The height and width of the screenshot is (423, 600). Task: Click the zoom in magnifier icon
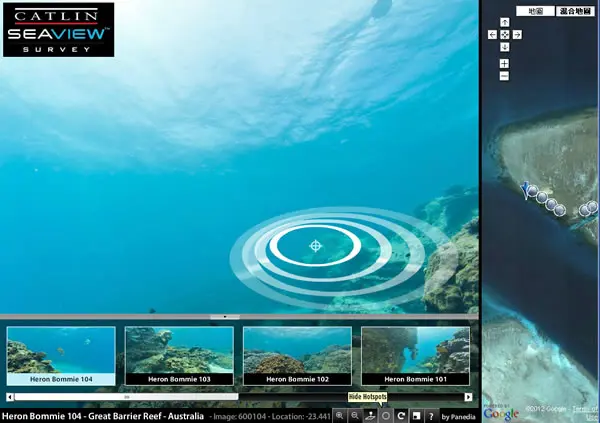coord(339,416)
